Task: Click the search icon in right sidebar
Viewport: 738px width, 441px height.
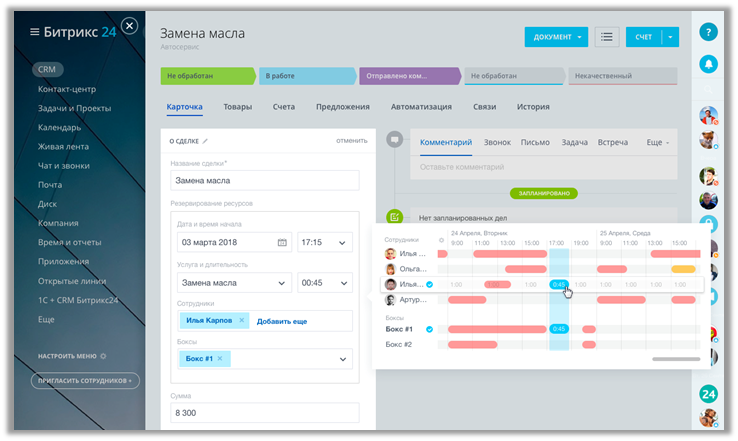Action: pos(708,90)
